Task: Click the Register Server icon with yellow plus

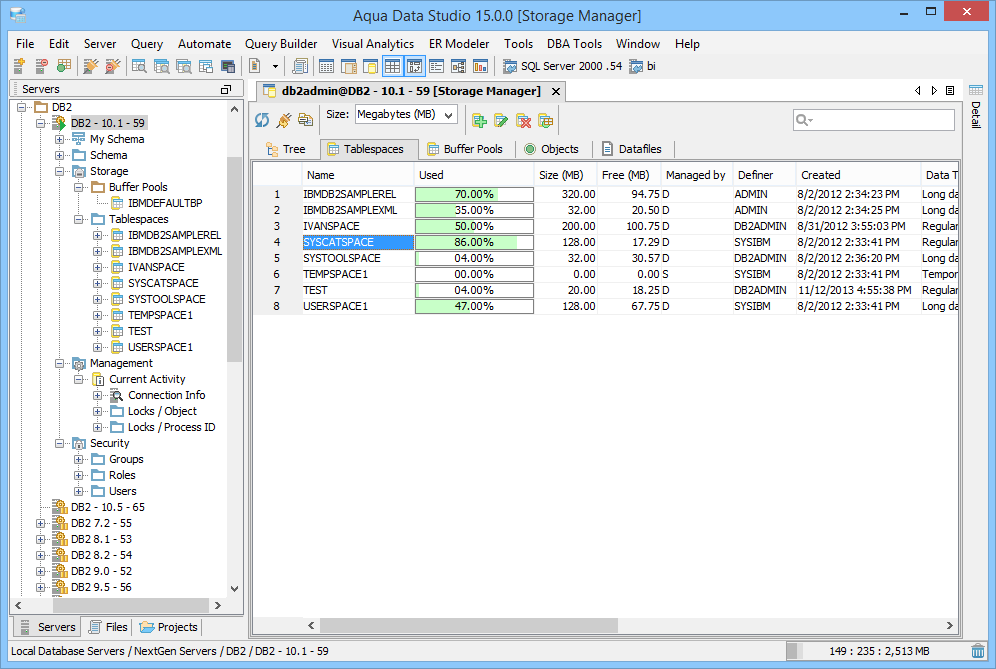Action: coord(19,65)
